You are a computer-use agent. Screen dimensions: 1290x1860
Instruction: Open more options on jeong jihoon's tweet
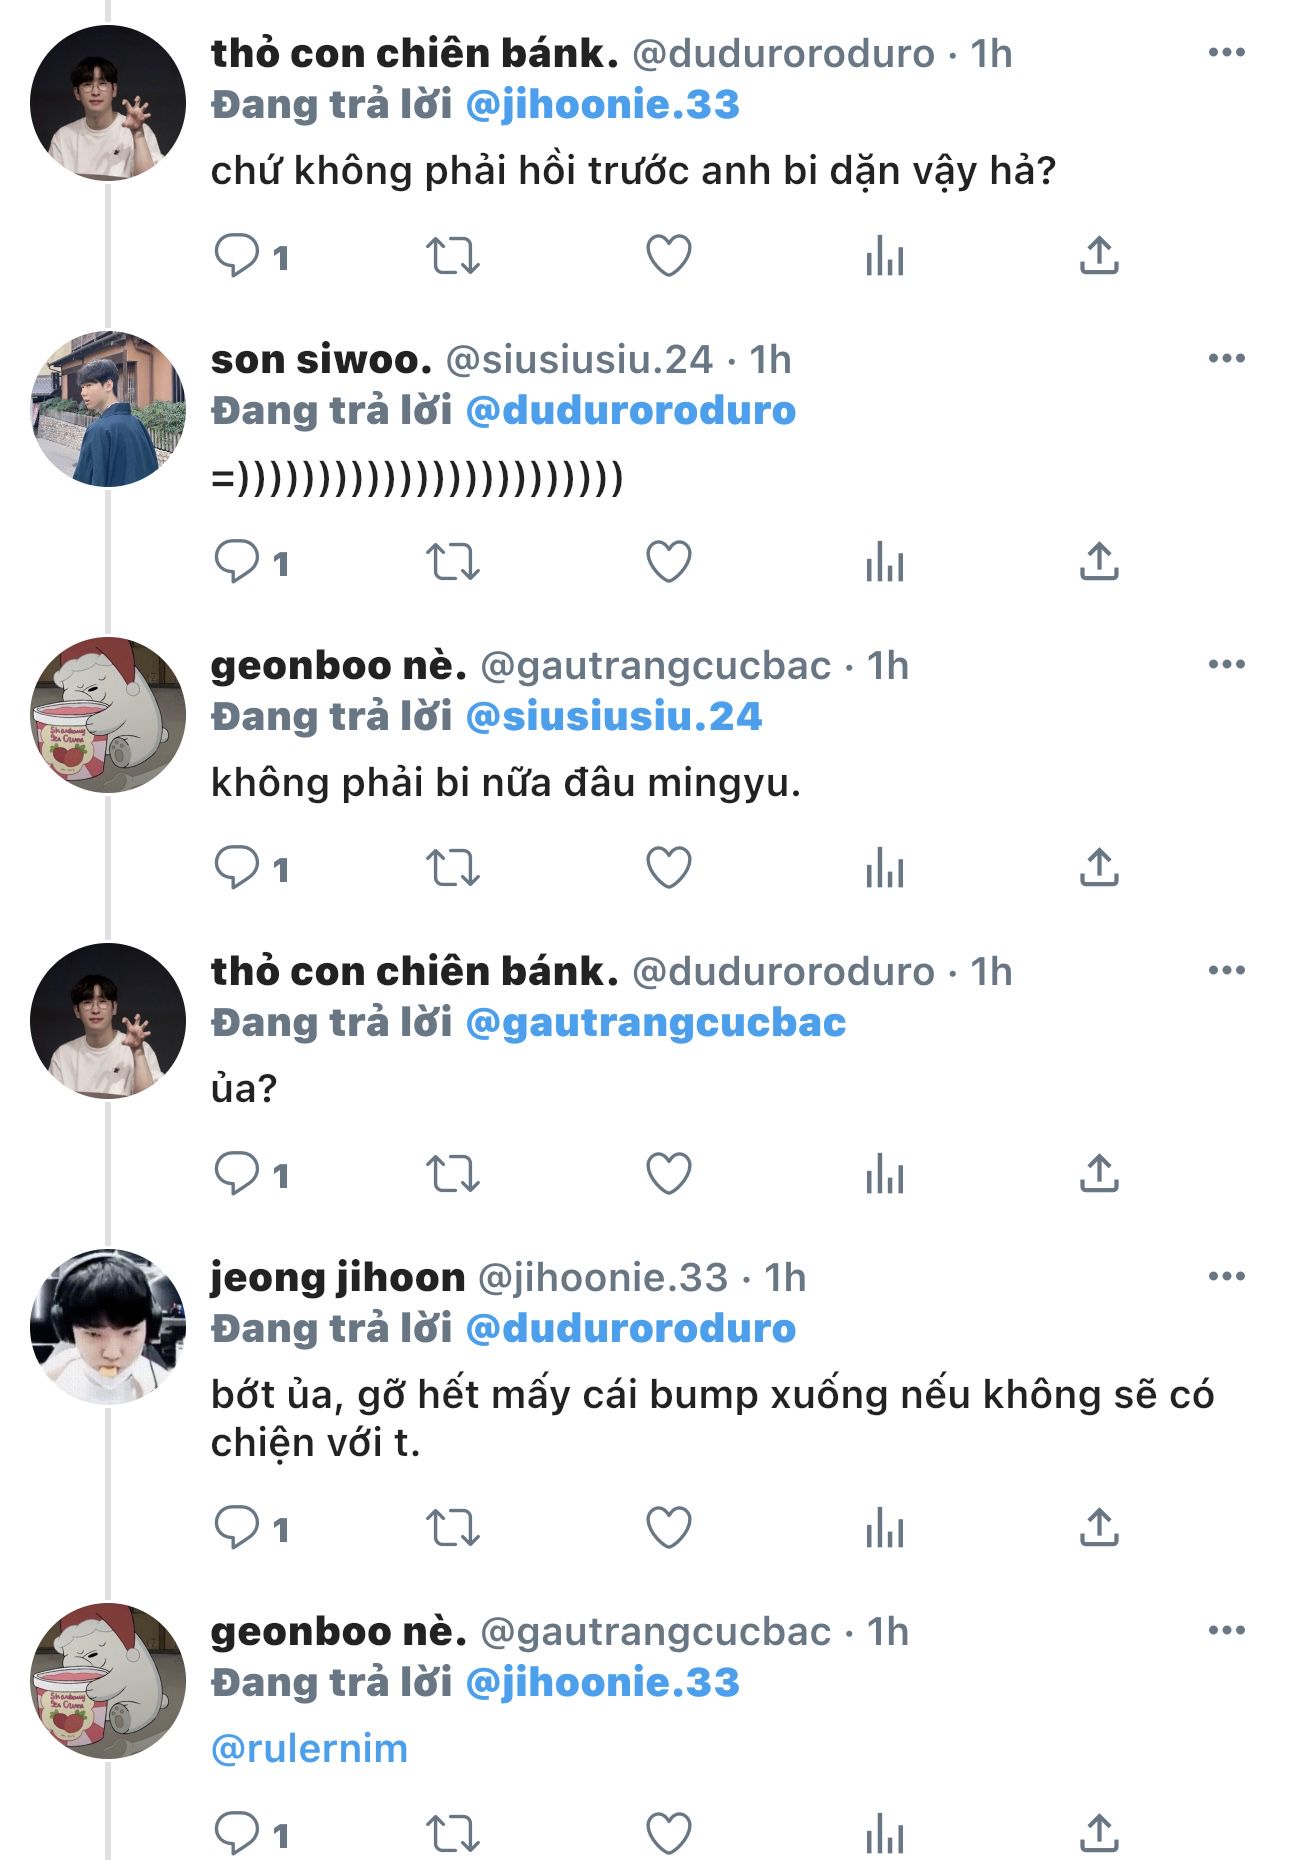1226,1277
